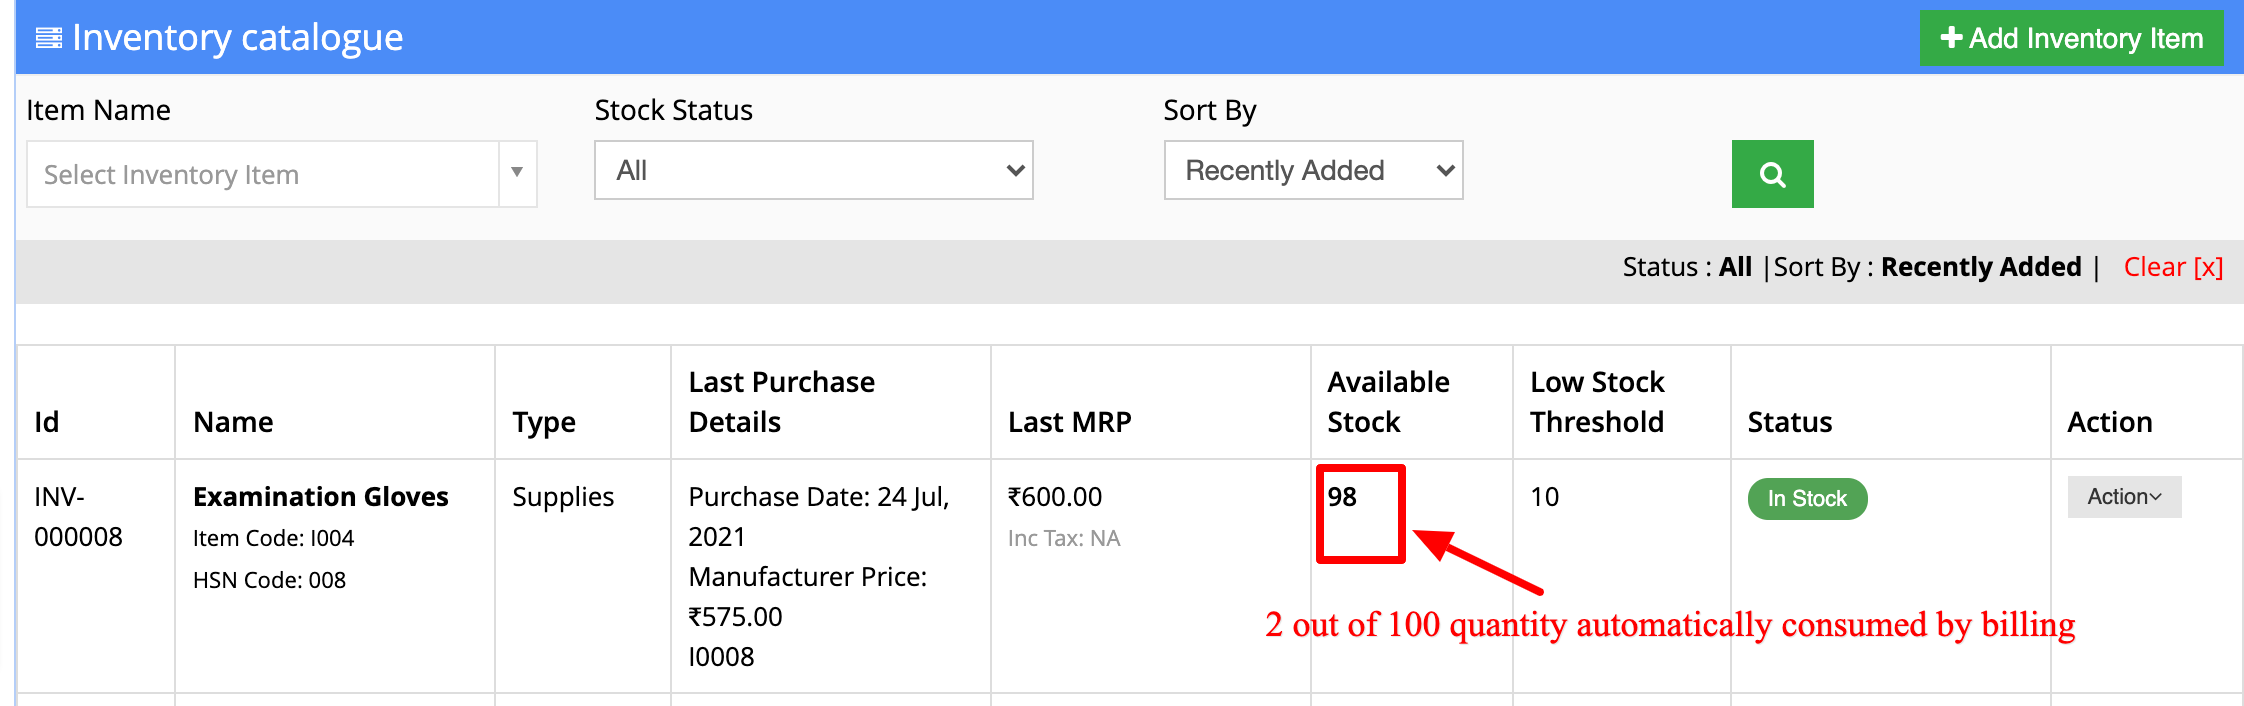This screenshot has width=2244, height=706.
Task: Click the Name column header
Action: (x=233, y=422)
